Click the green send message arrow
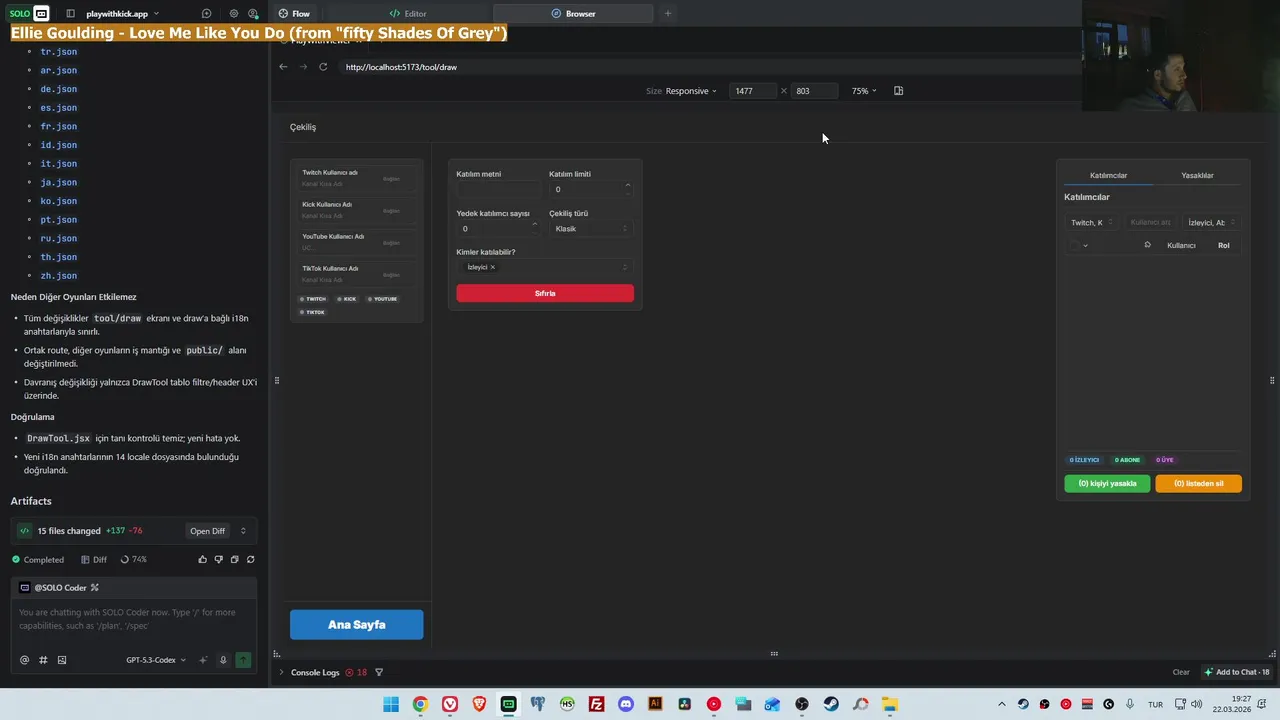The height and width of the screenshot is (720, 1280). point(243,660)
